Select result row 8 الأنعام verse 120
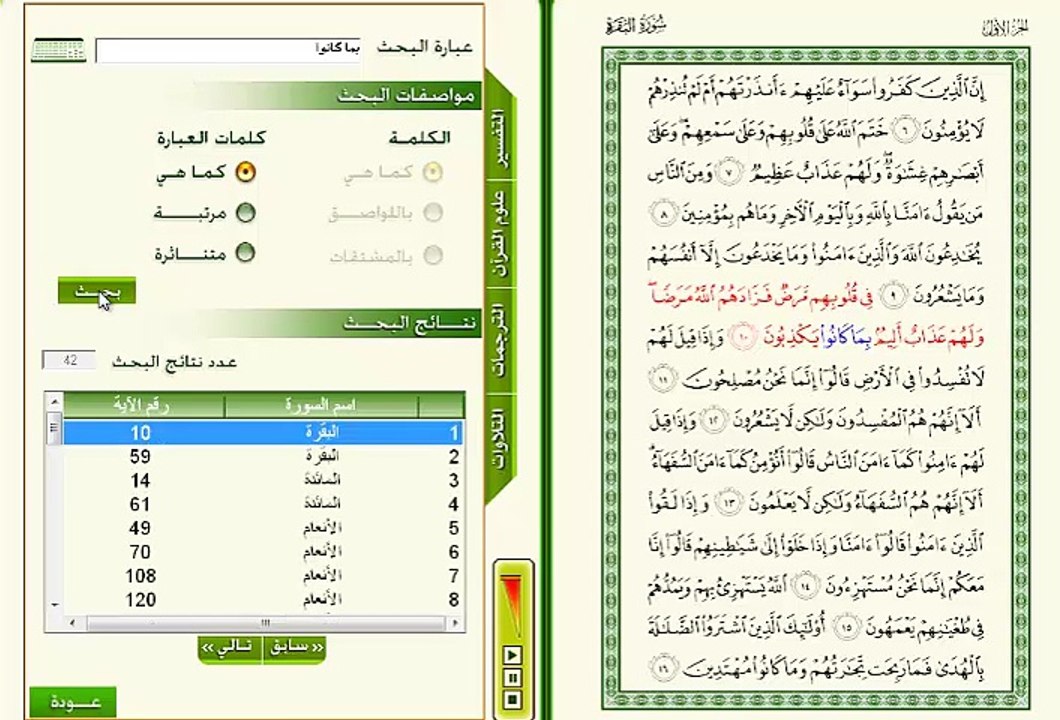This screenshot has width=1060, height=720. (264, 600)
